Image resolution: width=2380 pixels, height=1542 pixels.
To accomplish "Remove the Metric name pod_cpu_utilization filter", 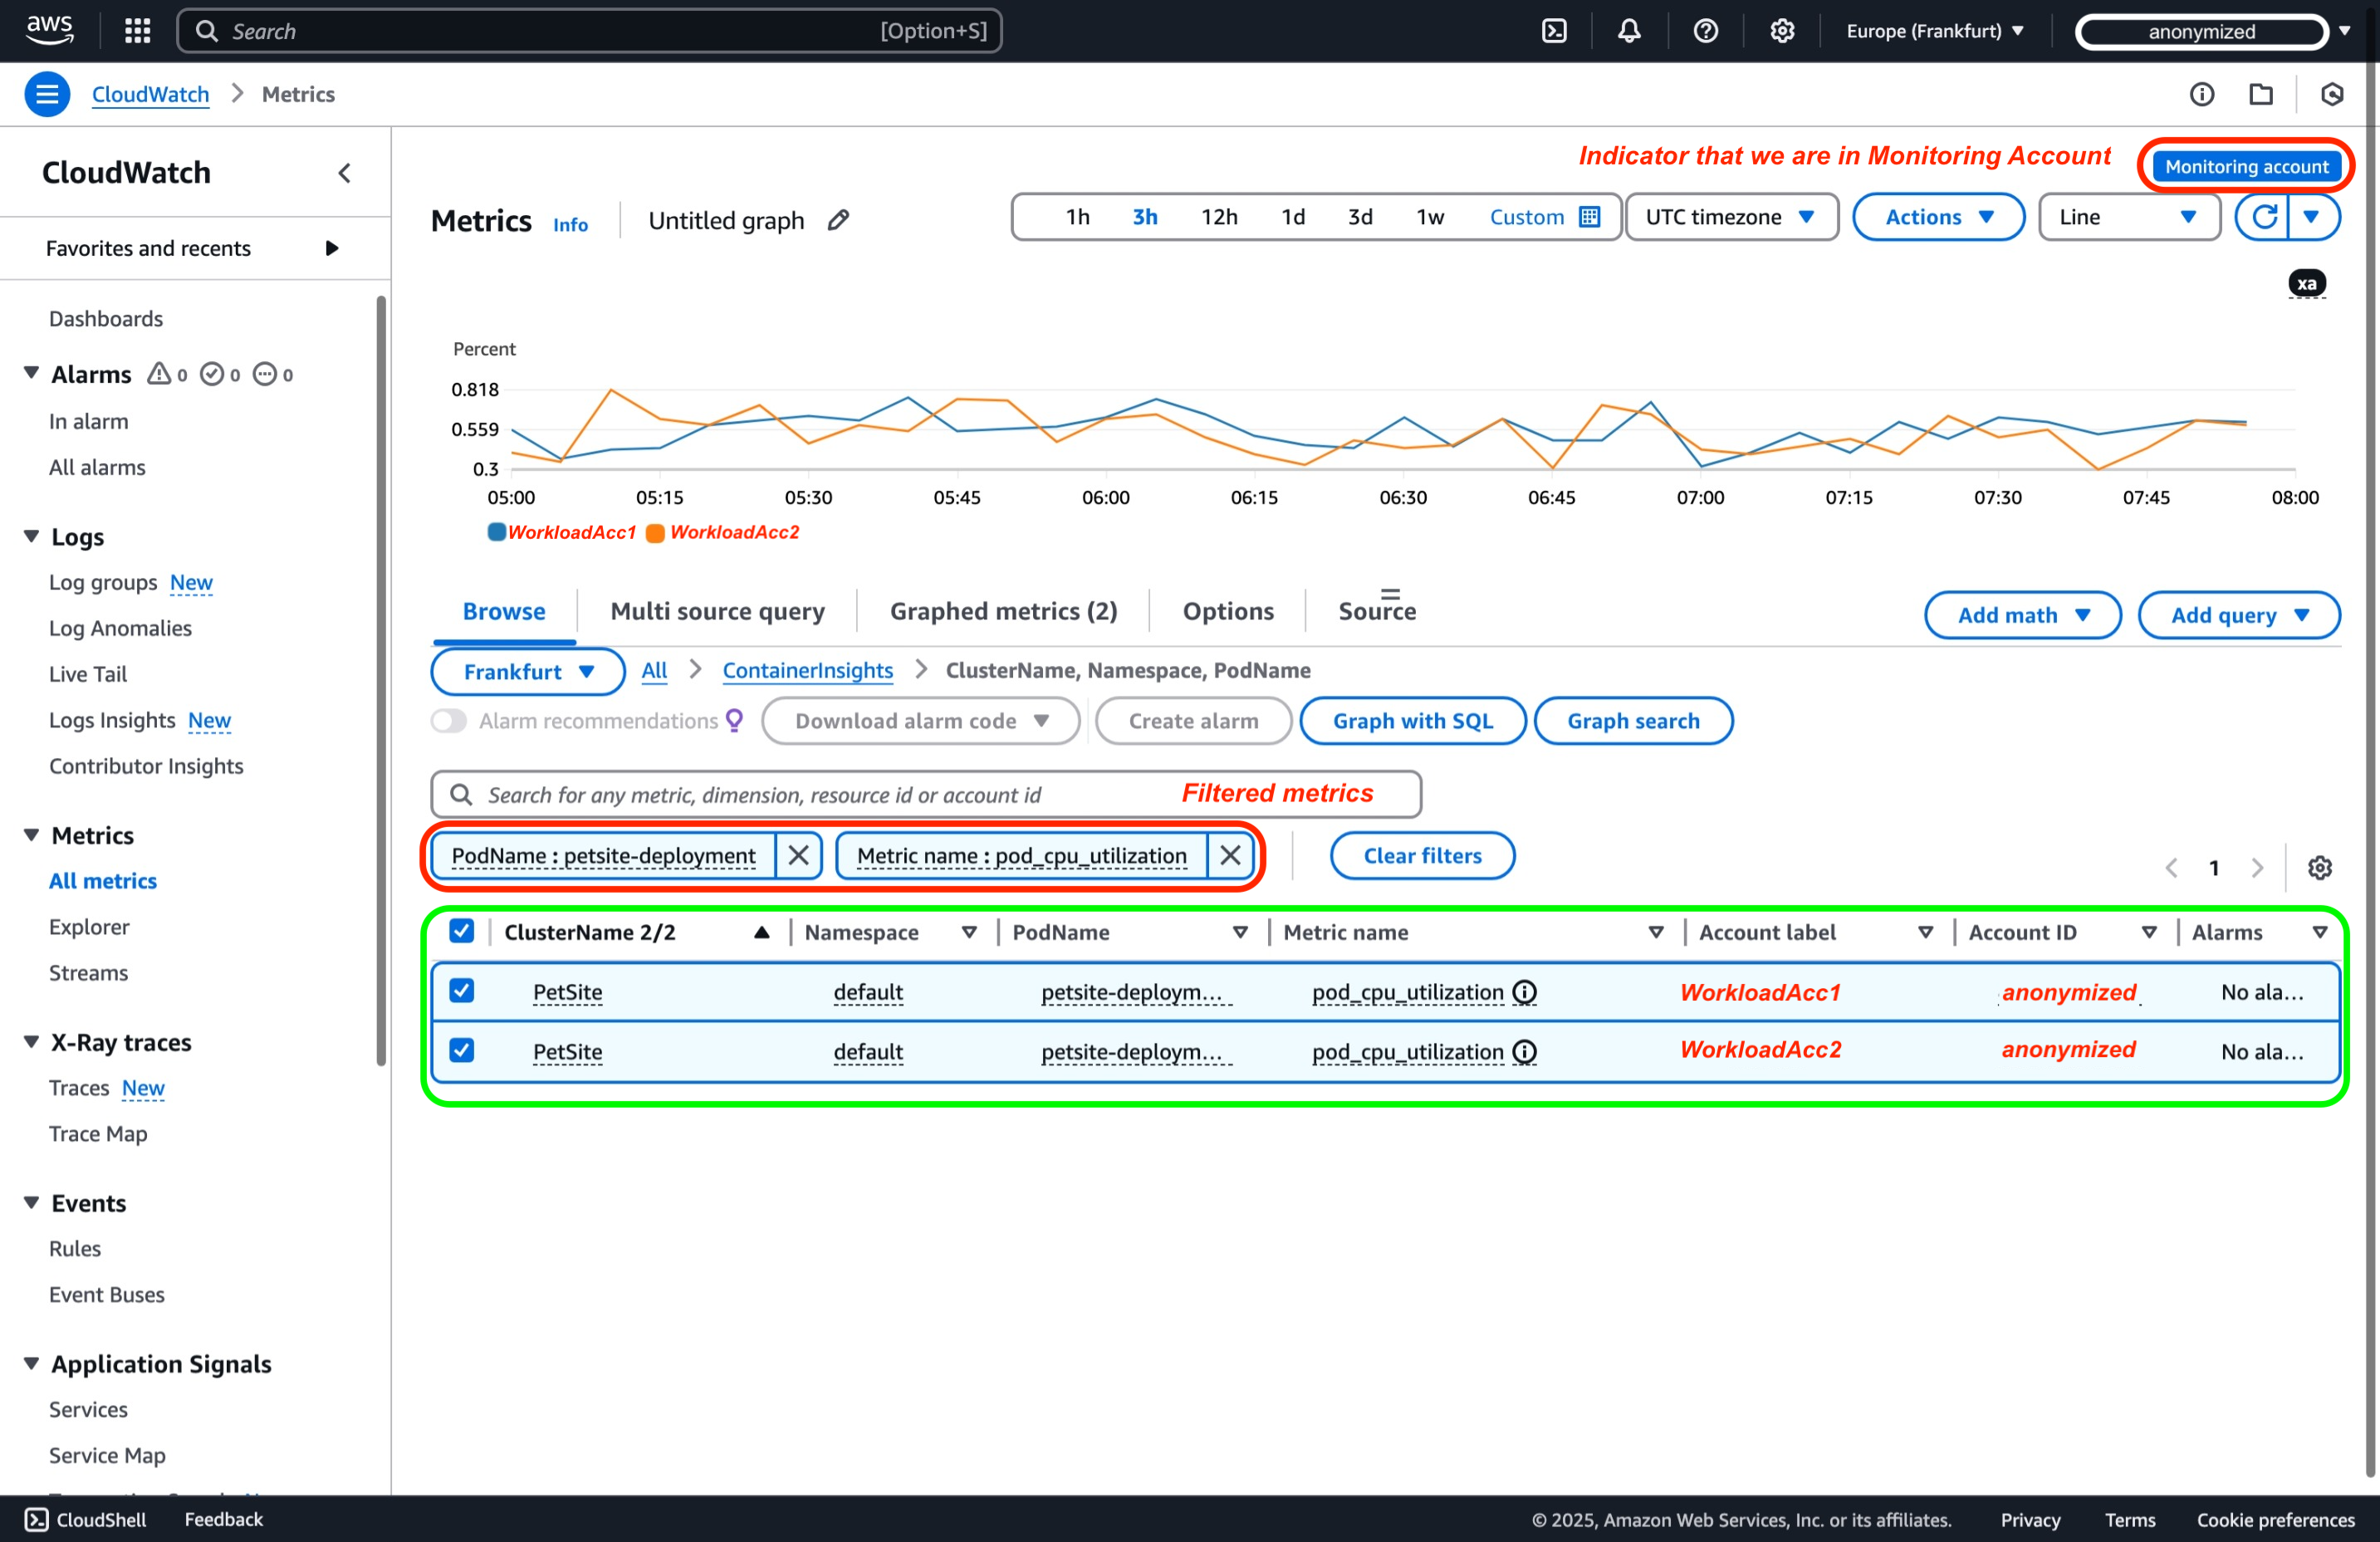I will pos(1230,855).
